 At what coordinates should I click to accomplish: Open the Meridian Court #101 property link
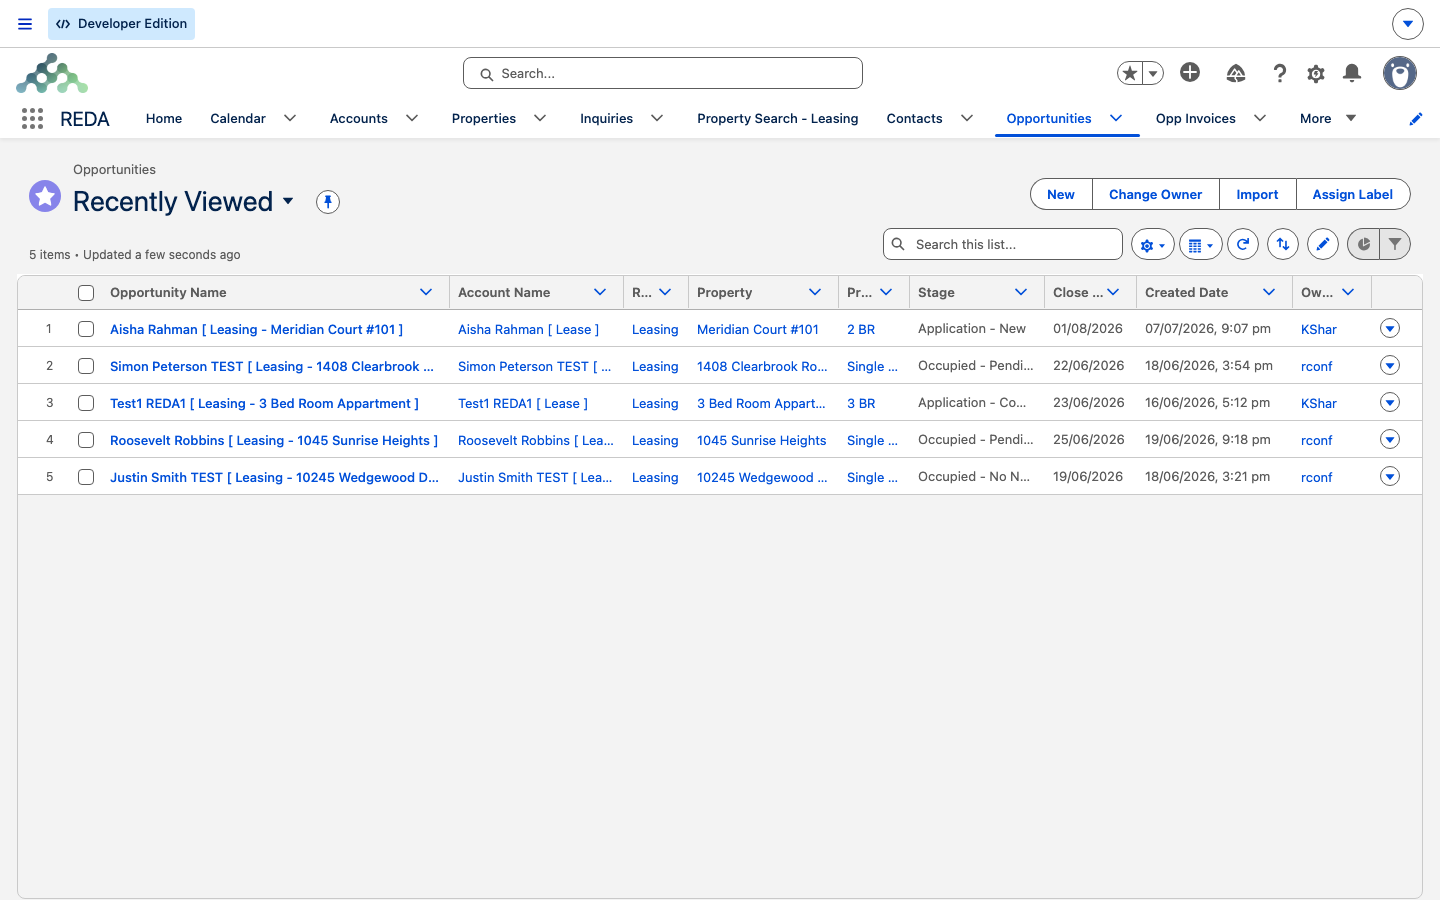tap(758, 329)
